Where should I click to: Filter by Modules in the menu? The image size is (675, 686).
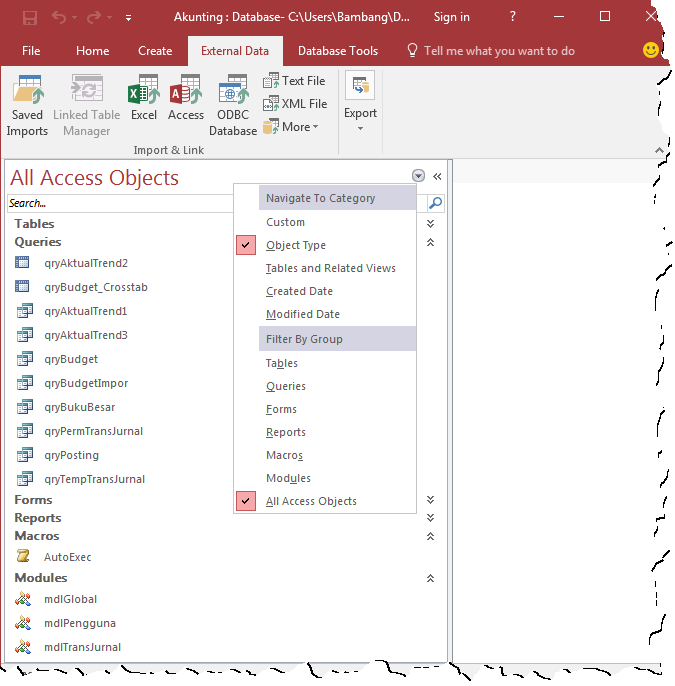click(x=325, y=478)
